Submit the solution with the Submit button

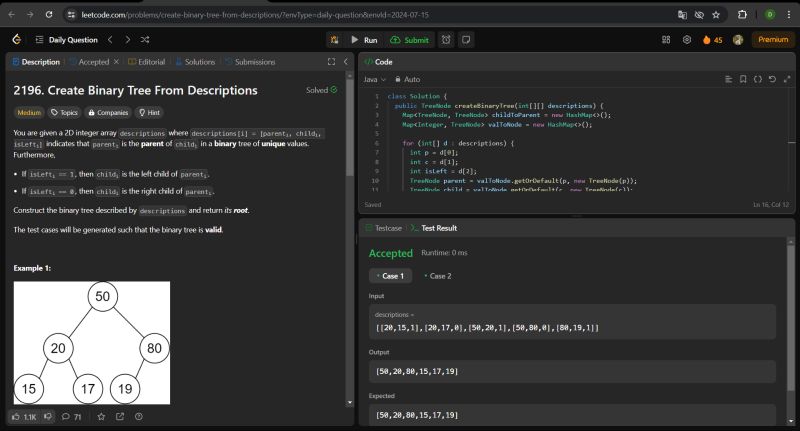409,40
